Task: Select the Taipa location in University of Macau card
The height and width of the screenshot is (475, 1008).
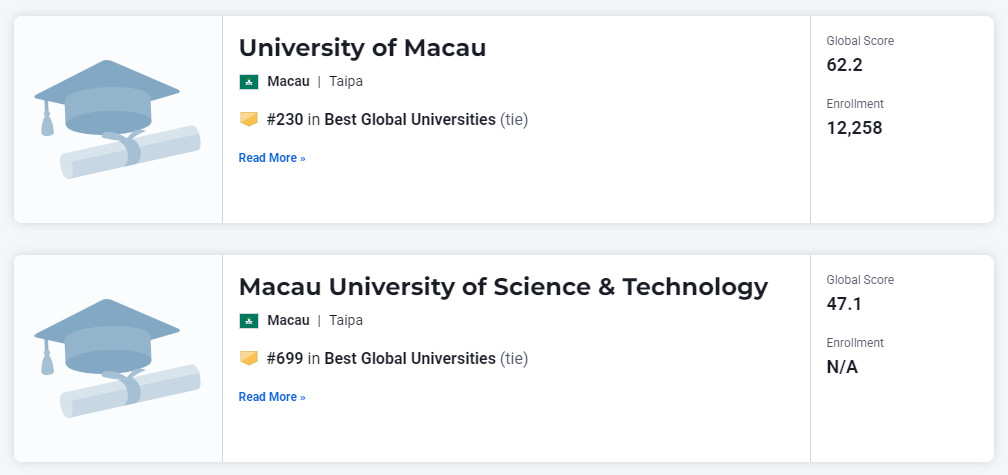Action: pyautogui.click(x=346, y=82)
